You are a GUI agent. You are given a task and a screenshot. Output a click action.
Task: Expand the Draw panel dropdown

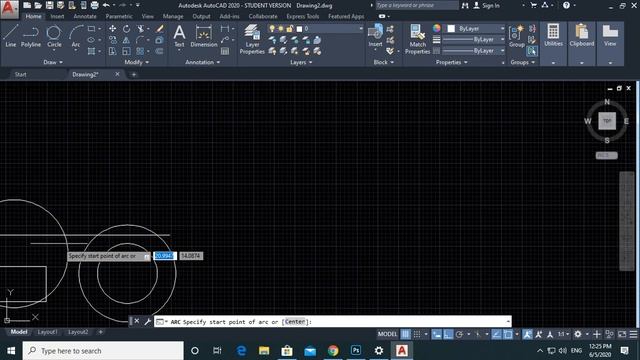point(53,62)
